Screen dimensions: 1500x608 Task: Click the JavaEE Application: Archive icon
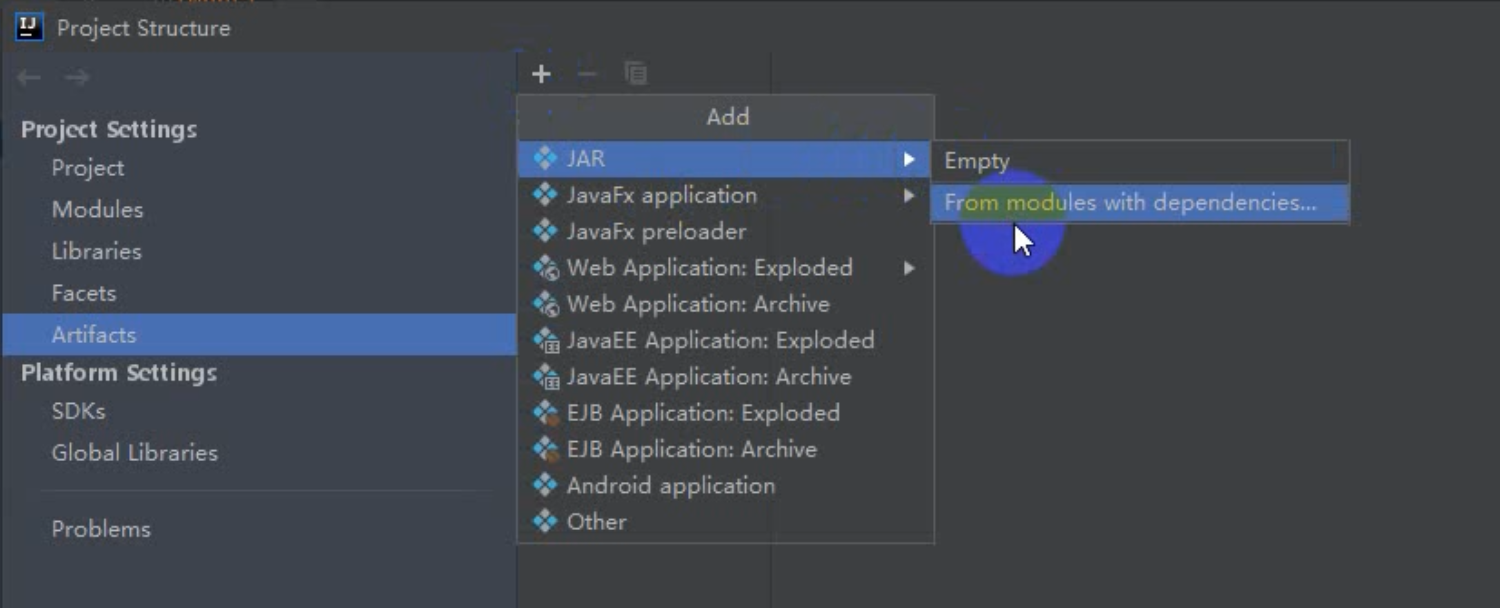[545, 376]
